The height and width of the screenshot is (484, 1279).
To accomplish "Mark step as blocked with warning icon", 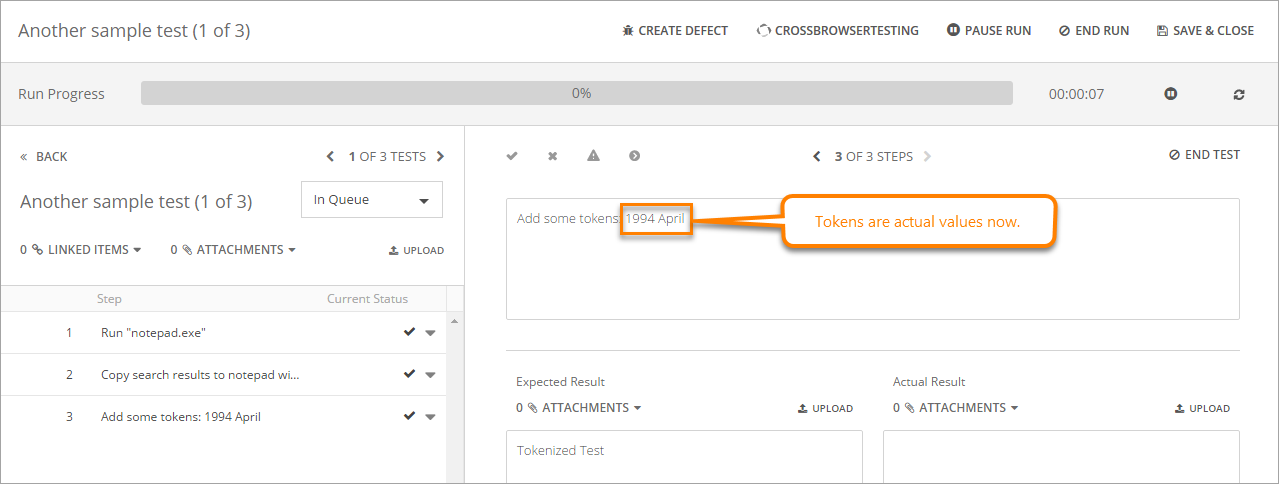I will click(593, 156).
